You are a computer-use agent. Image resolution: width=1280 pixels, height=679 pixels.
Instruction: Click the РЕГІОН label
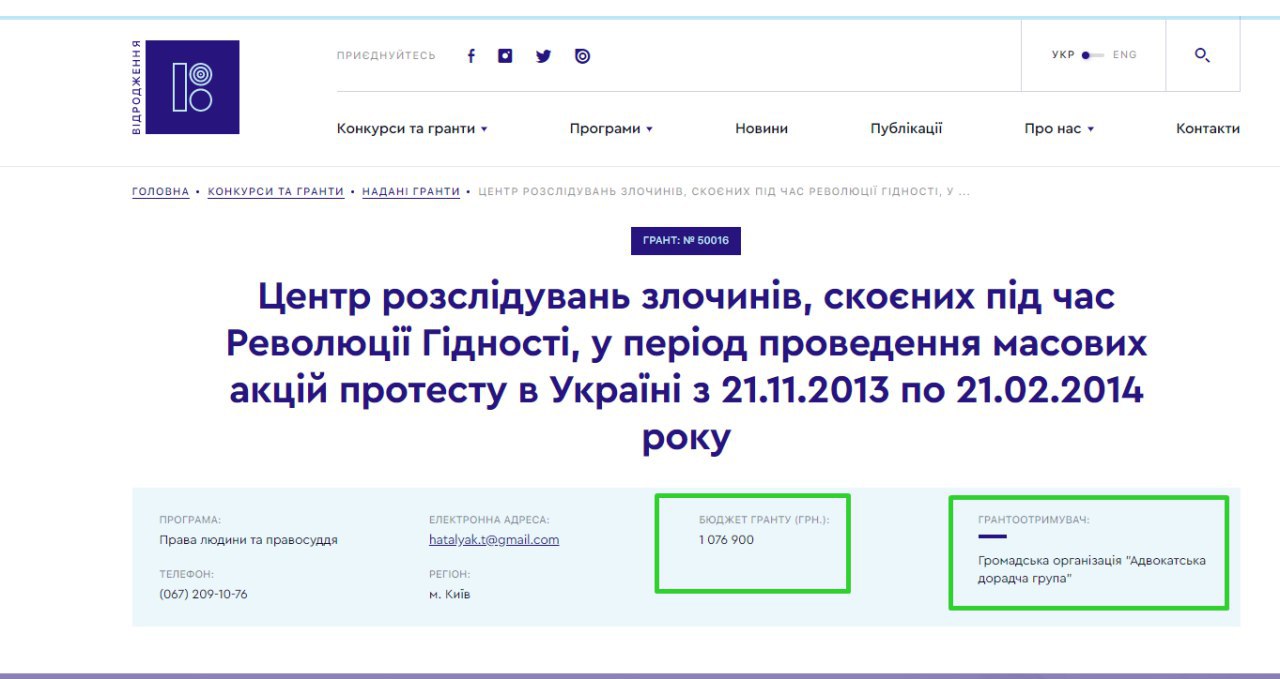coord(449,574)
